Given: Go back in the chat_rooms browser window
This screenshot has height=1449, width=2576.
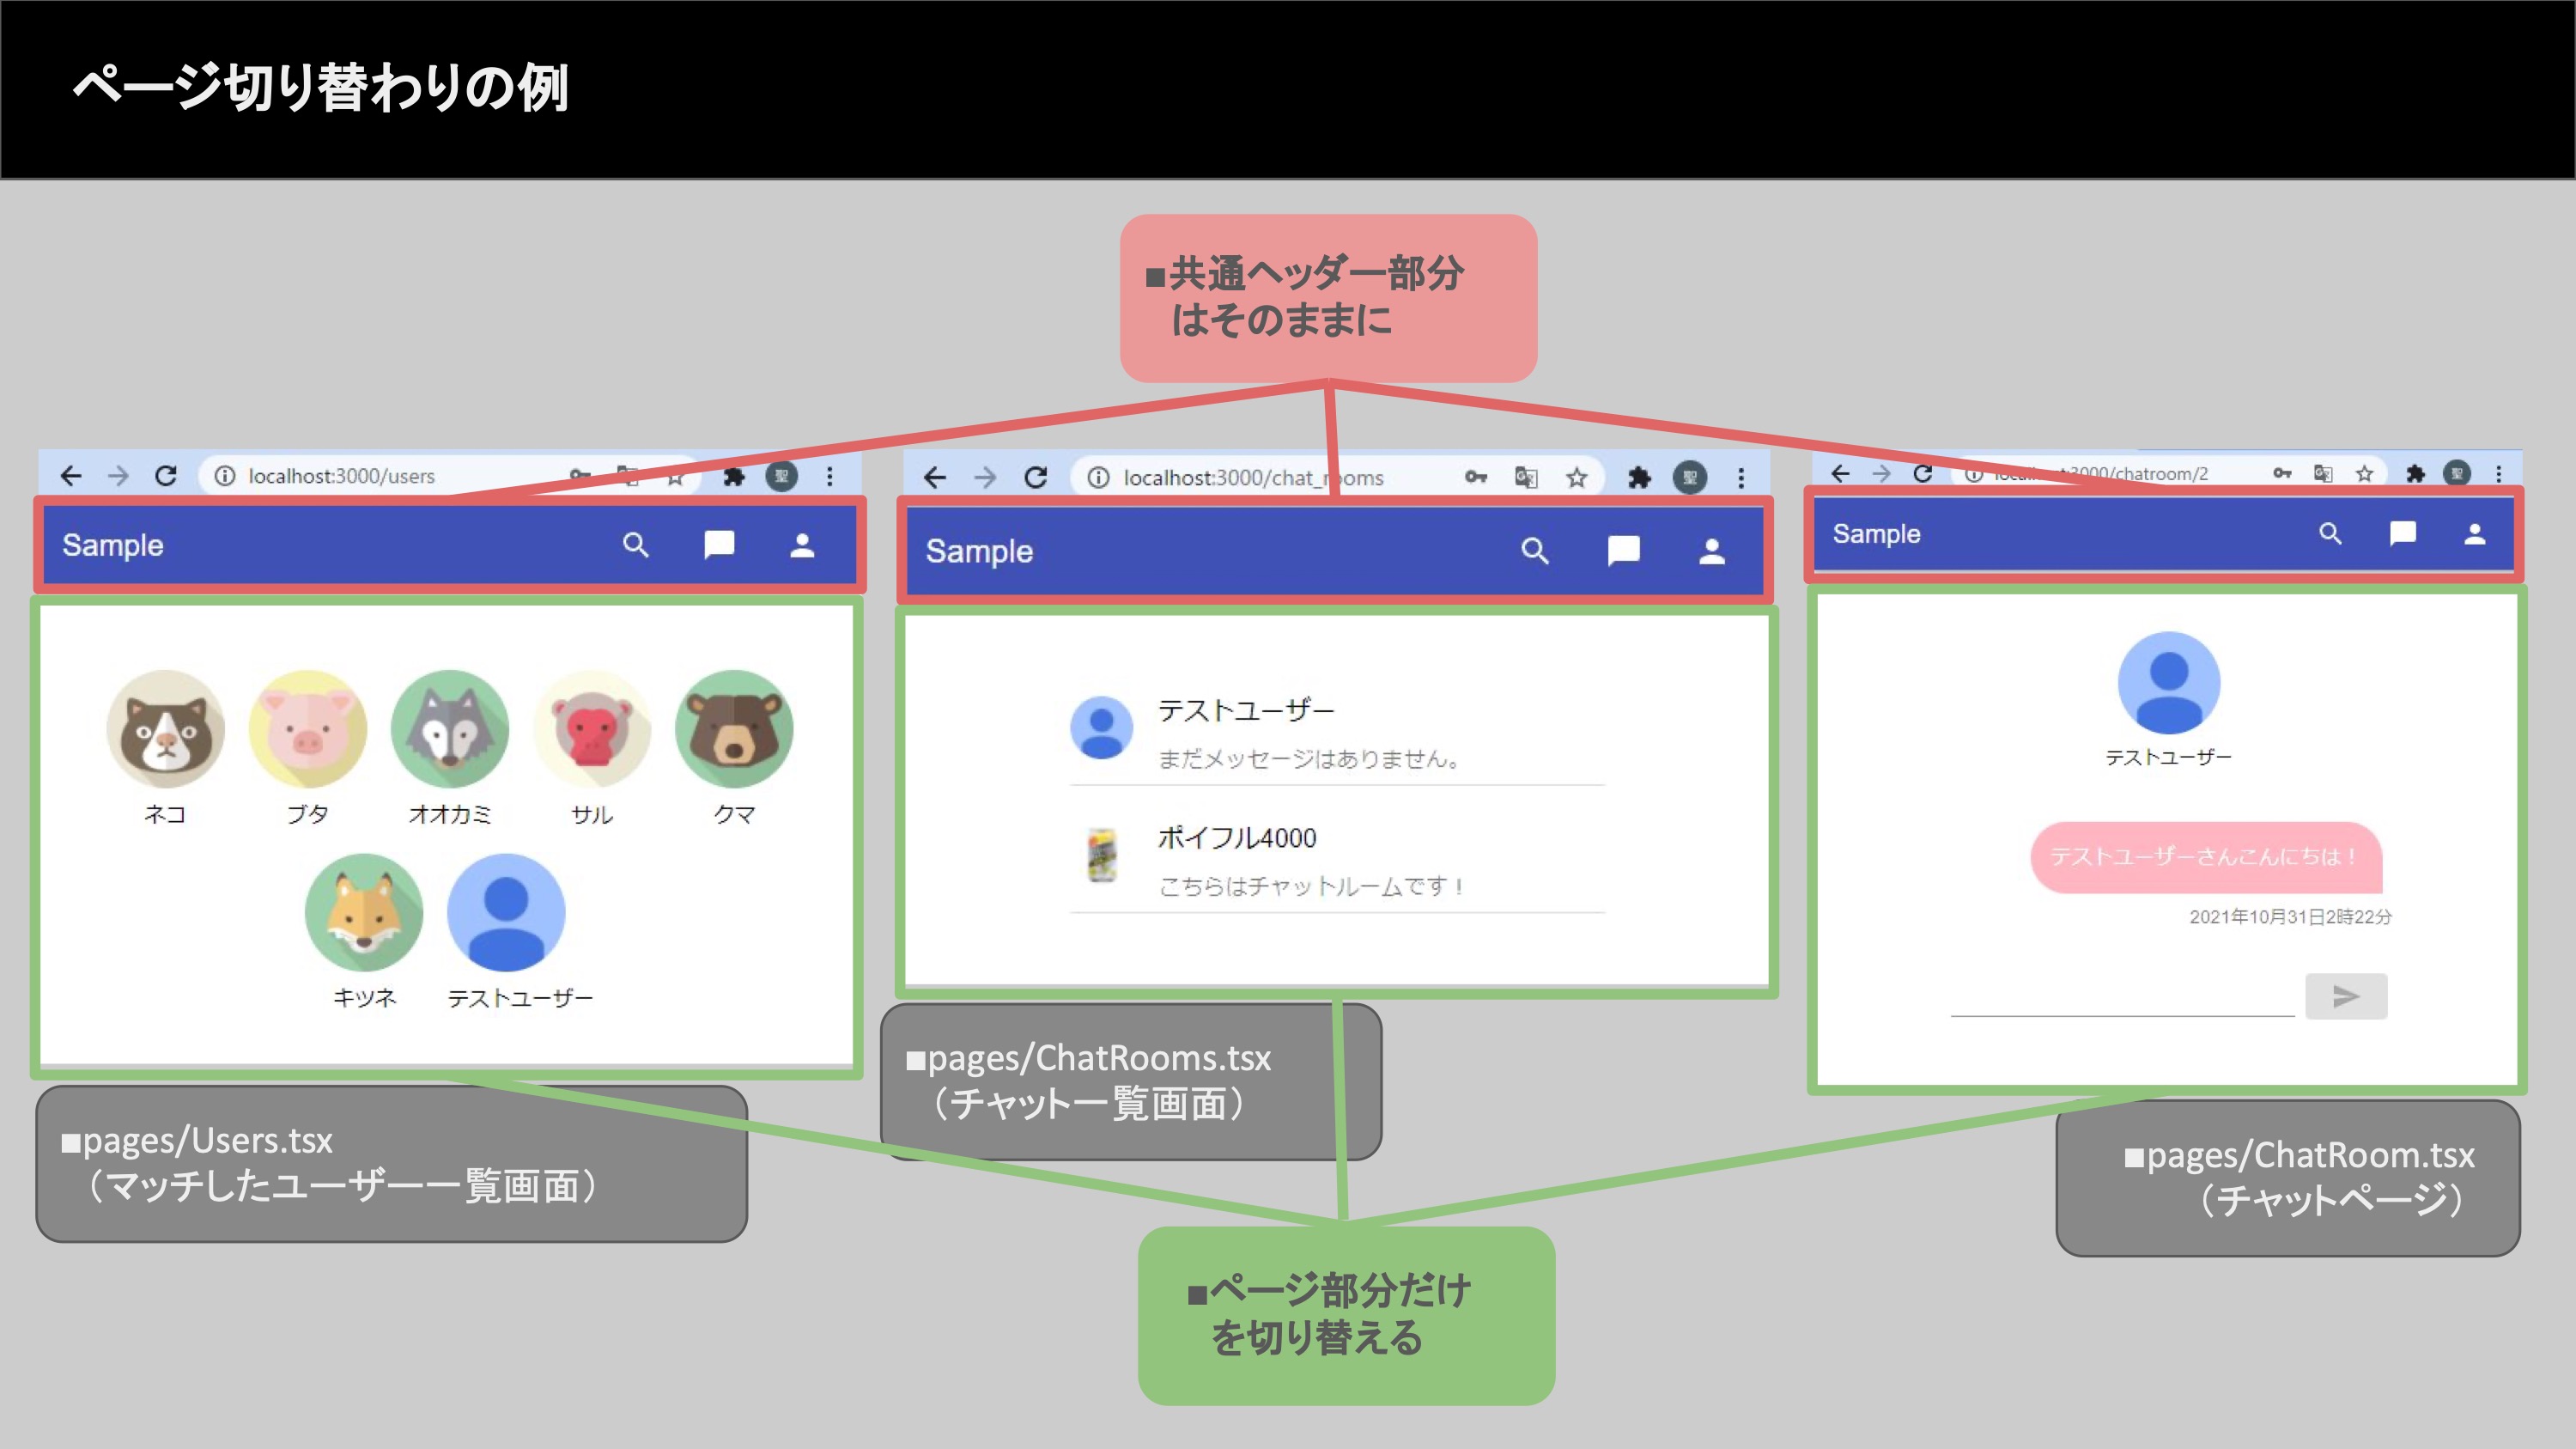Looking at the screenshot, I should tap(935, 478).
